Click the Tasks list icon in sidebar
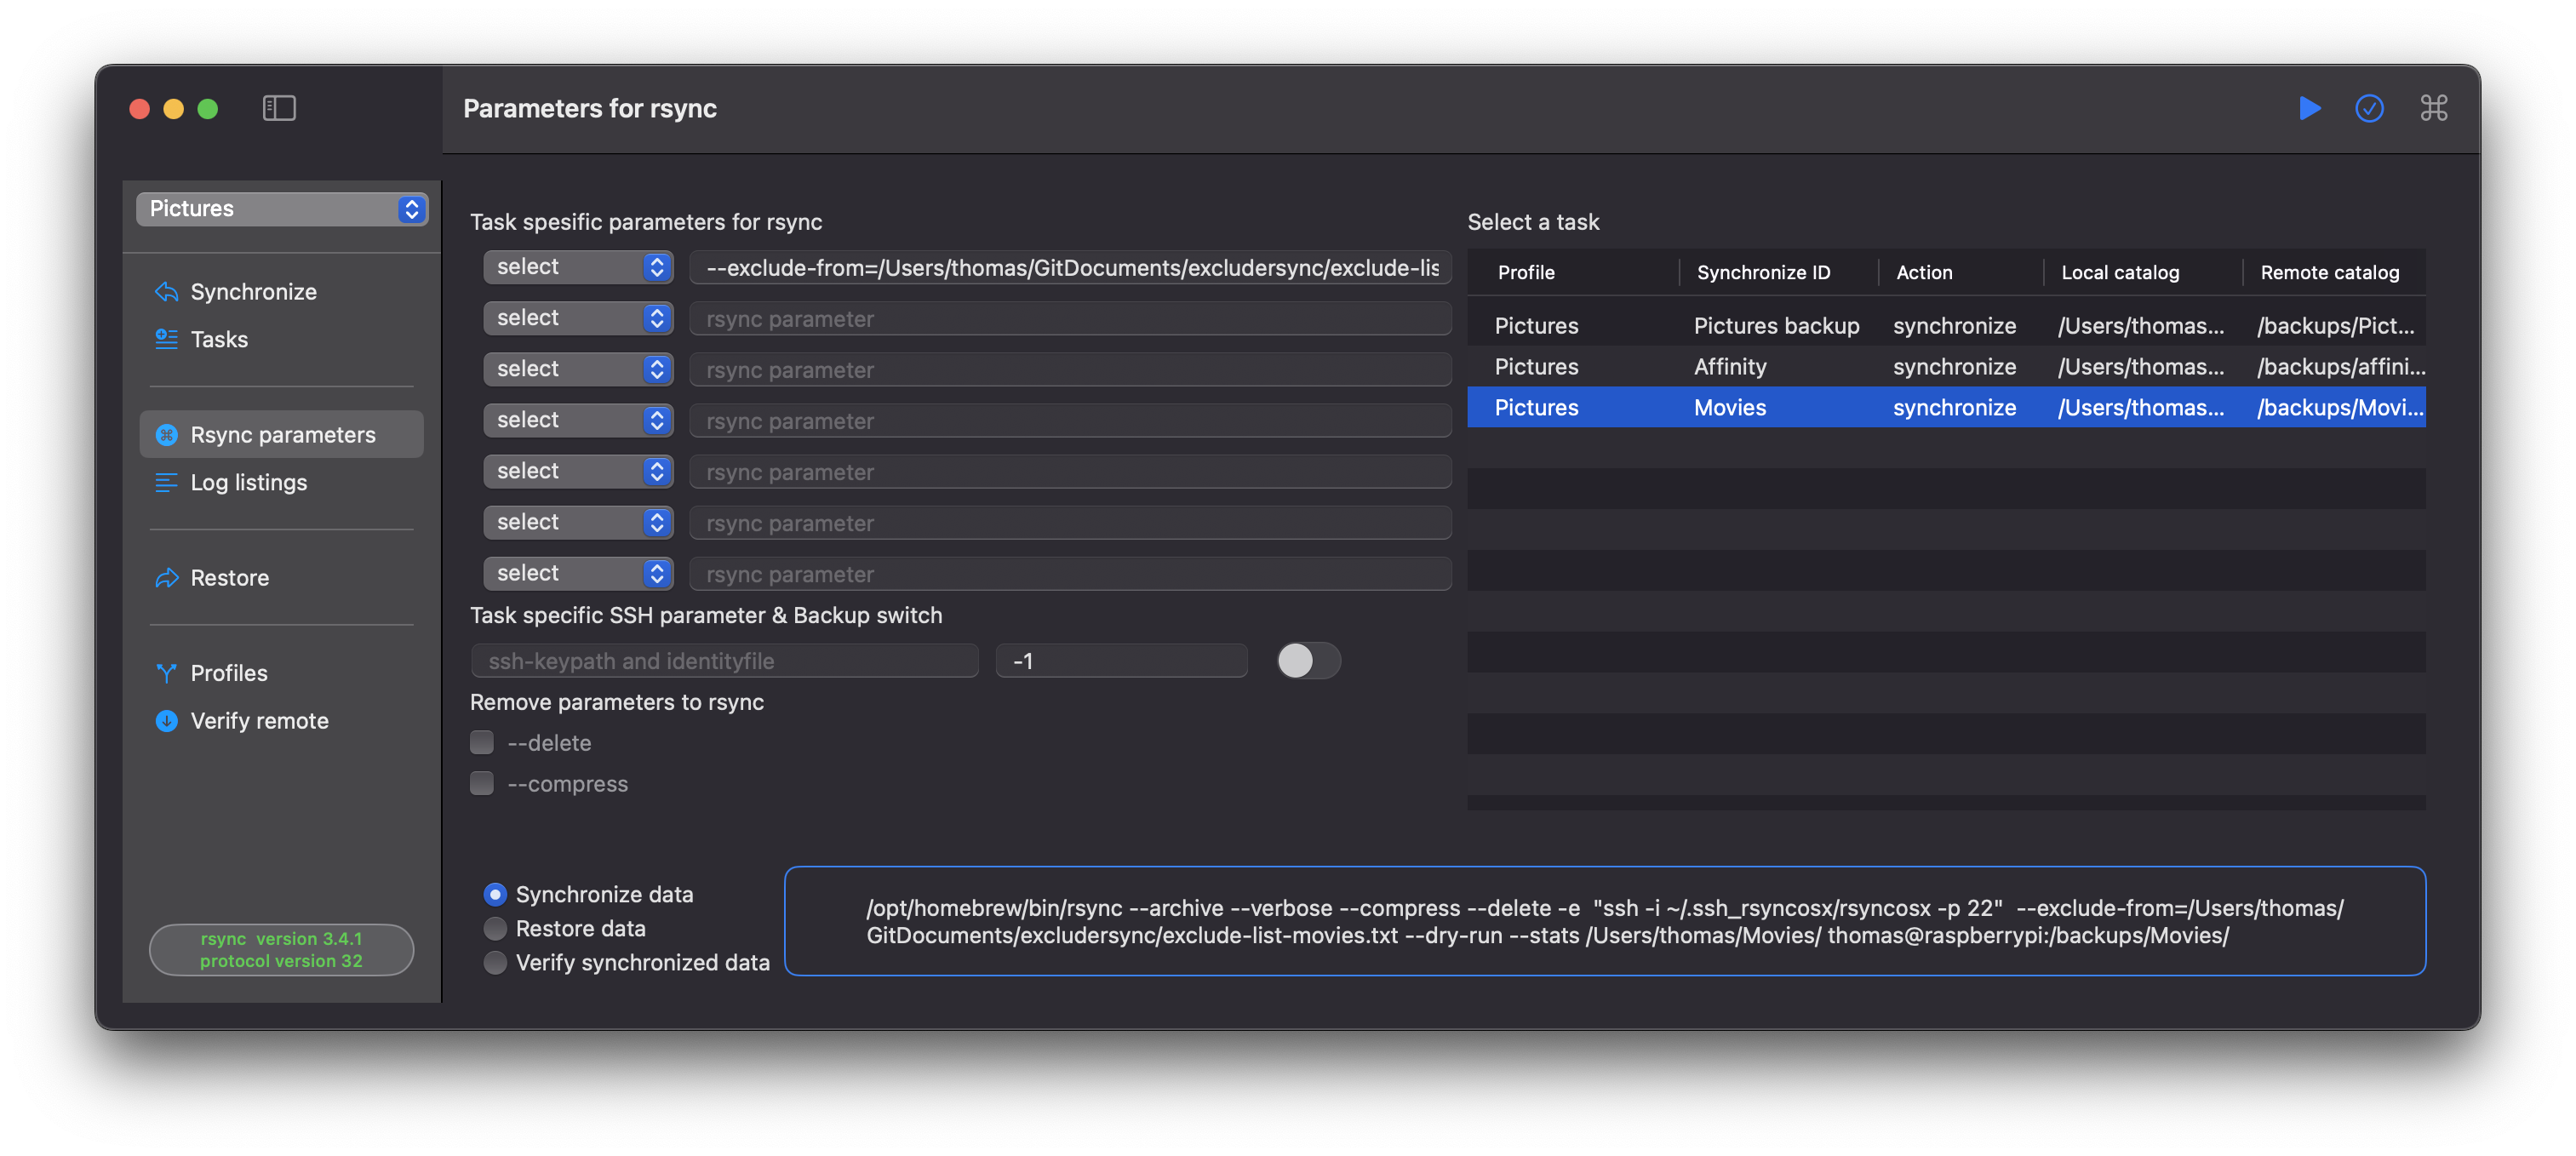This screenshot has width=2576, height=1156. [x=166, y=340]
